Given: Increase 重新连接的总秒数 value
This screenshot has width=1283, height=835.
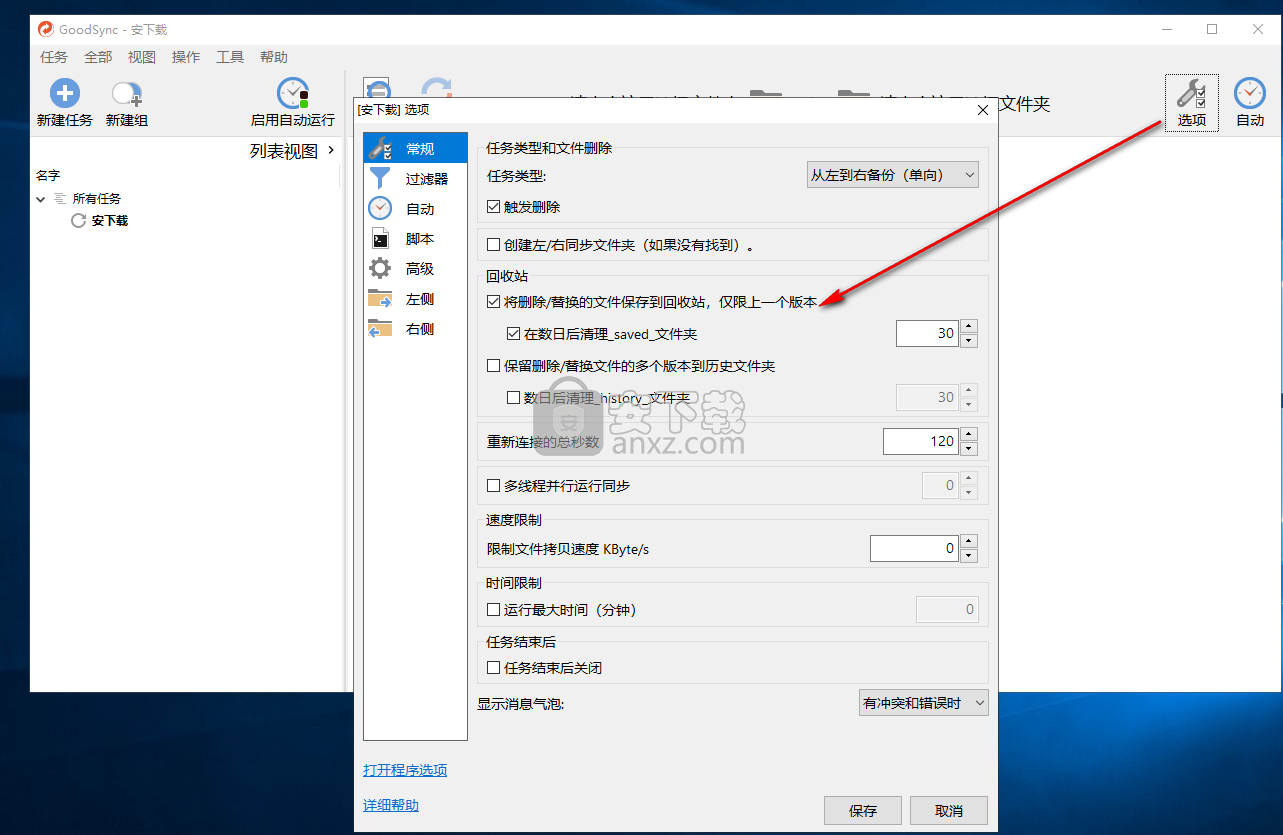Looking at the screenshot, I should [968, 435].
